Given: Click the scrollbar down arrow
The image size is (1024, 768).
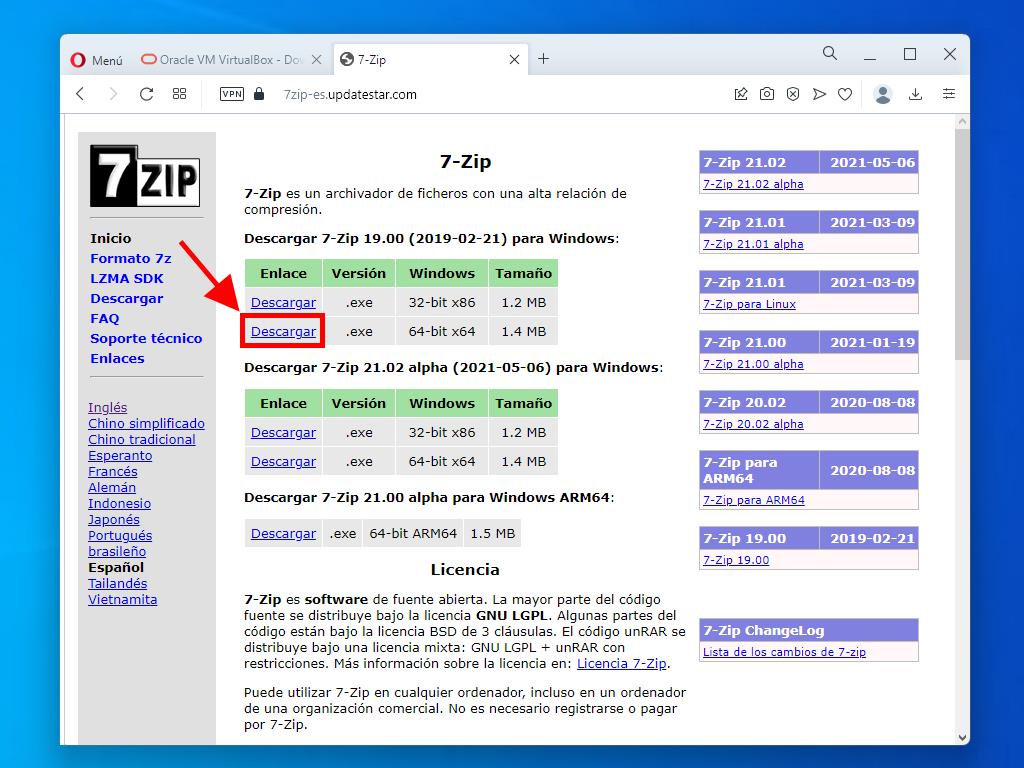Looking at the screenshot, I should pyautogui.click(x=962, y=737).
